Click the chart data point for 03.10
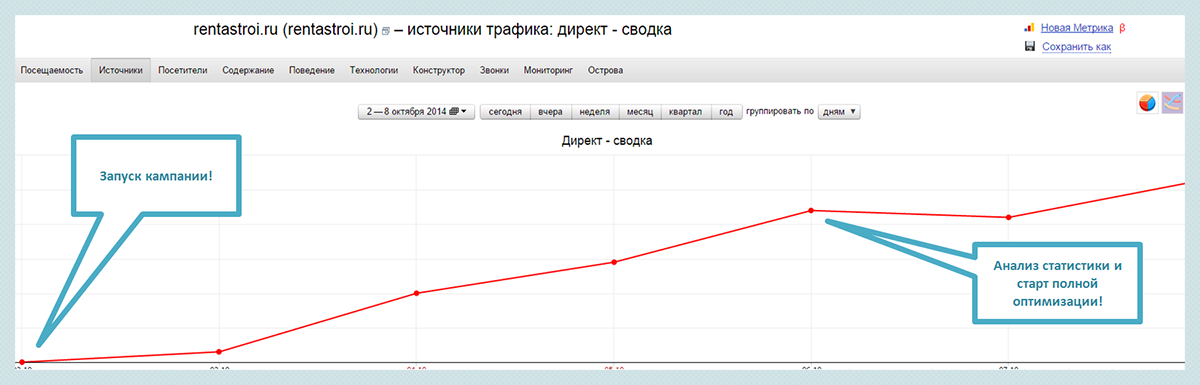This screenshot has width=1200, height=385. coord(218,351)
